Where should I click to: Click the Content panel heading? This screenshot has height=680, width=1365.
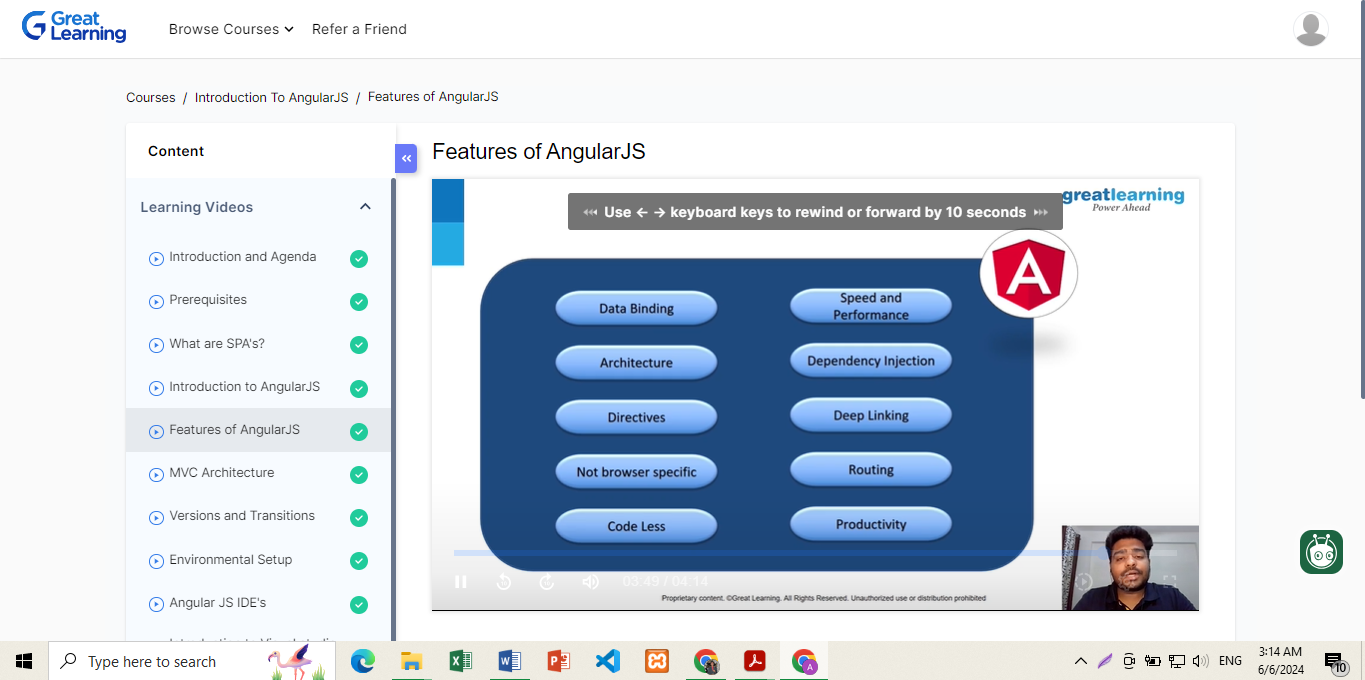pyautogui.click(x=176, y=151)
